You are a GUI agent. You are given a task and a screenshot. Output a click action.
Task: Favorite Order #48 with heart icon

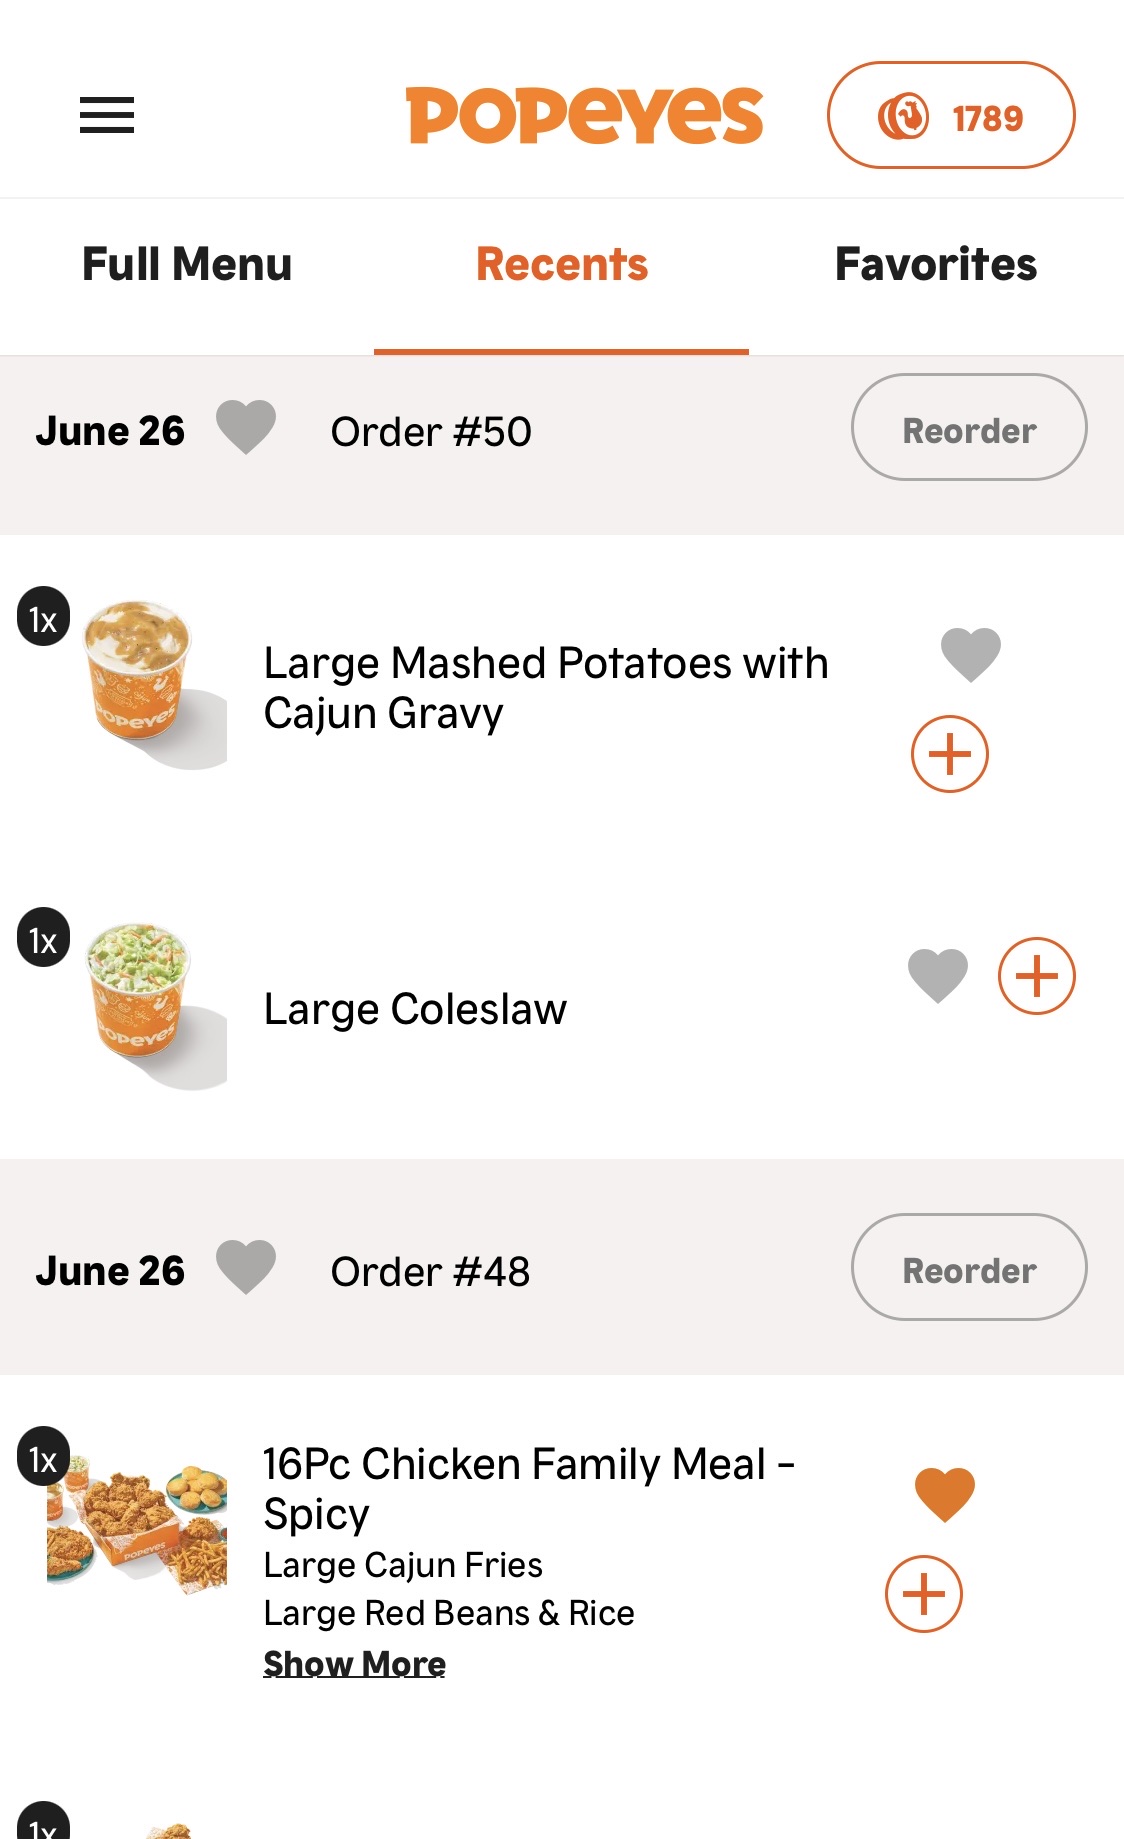pos(246,1267)
